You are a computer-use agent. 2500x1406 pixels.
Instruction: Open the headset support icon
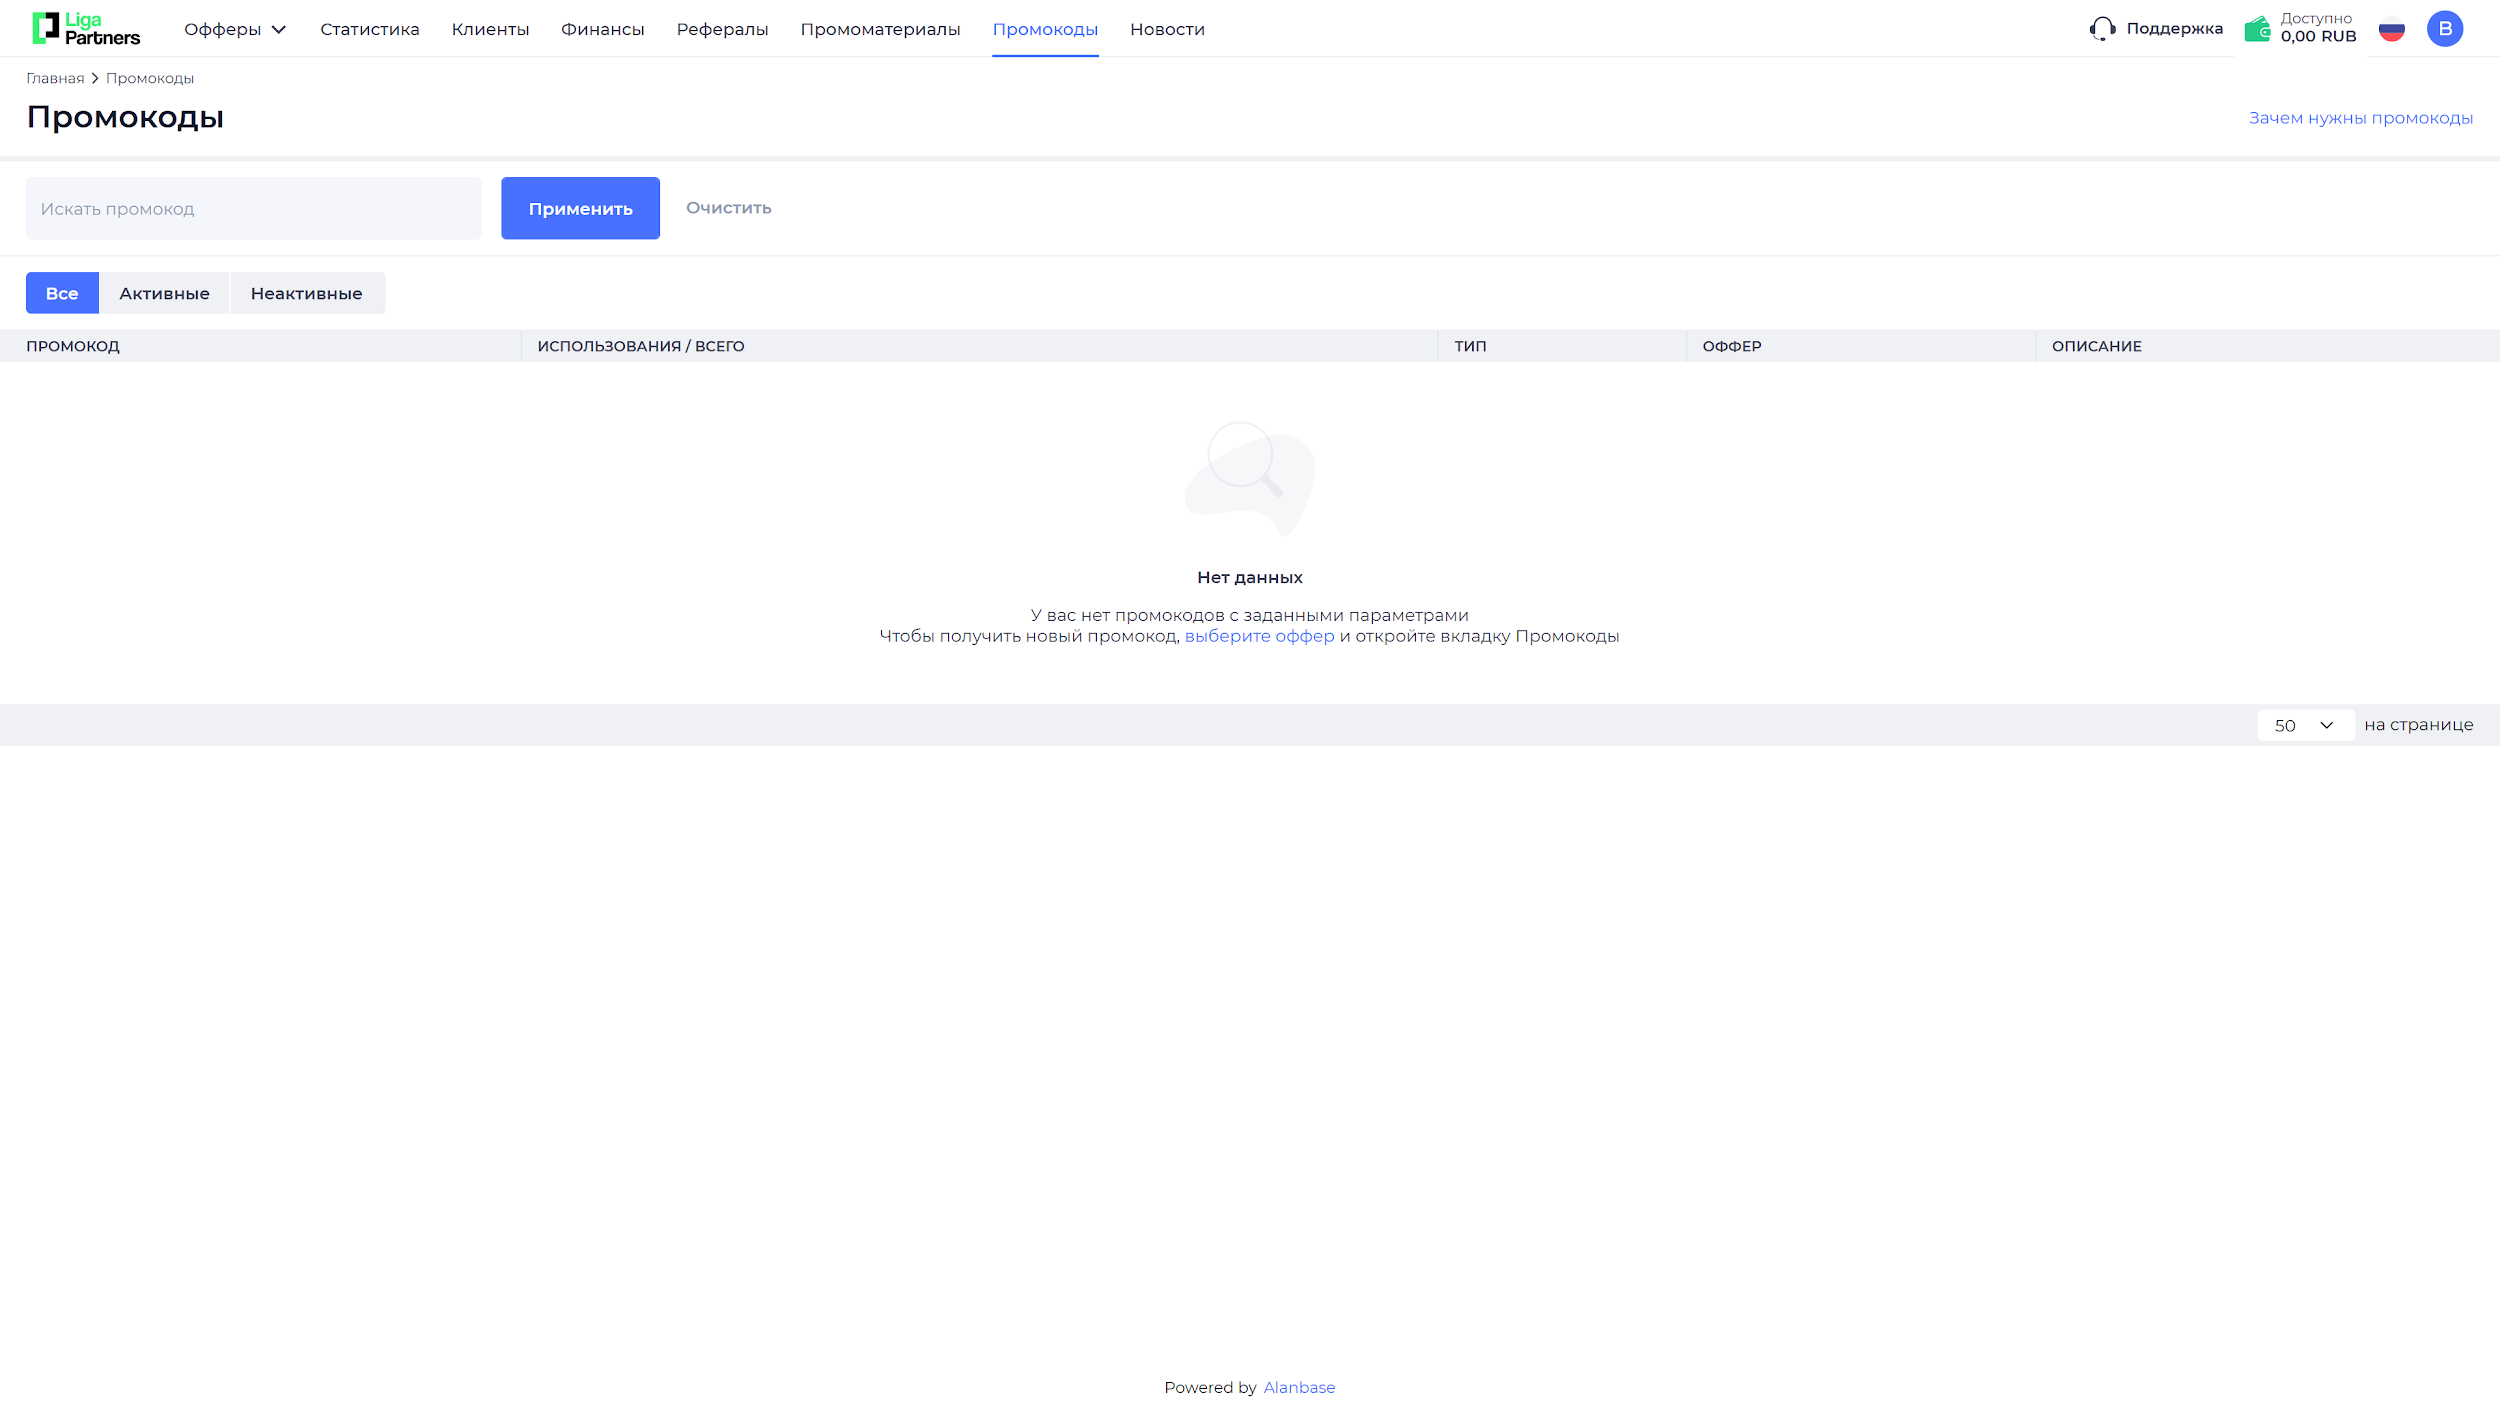[x=2102, y=29]
